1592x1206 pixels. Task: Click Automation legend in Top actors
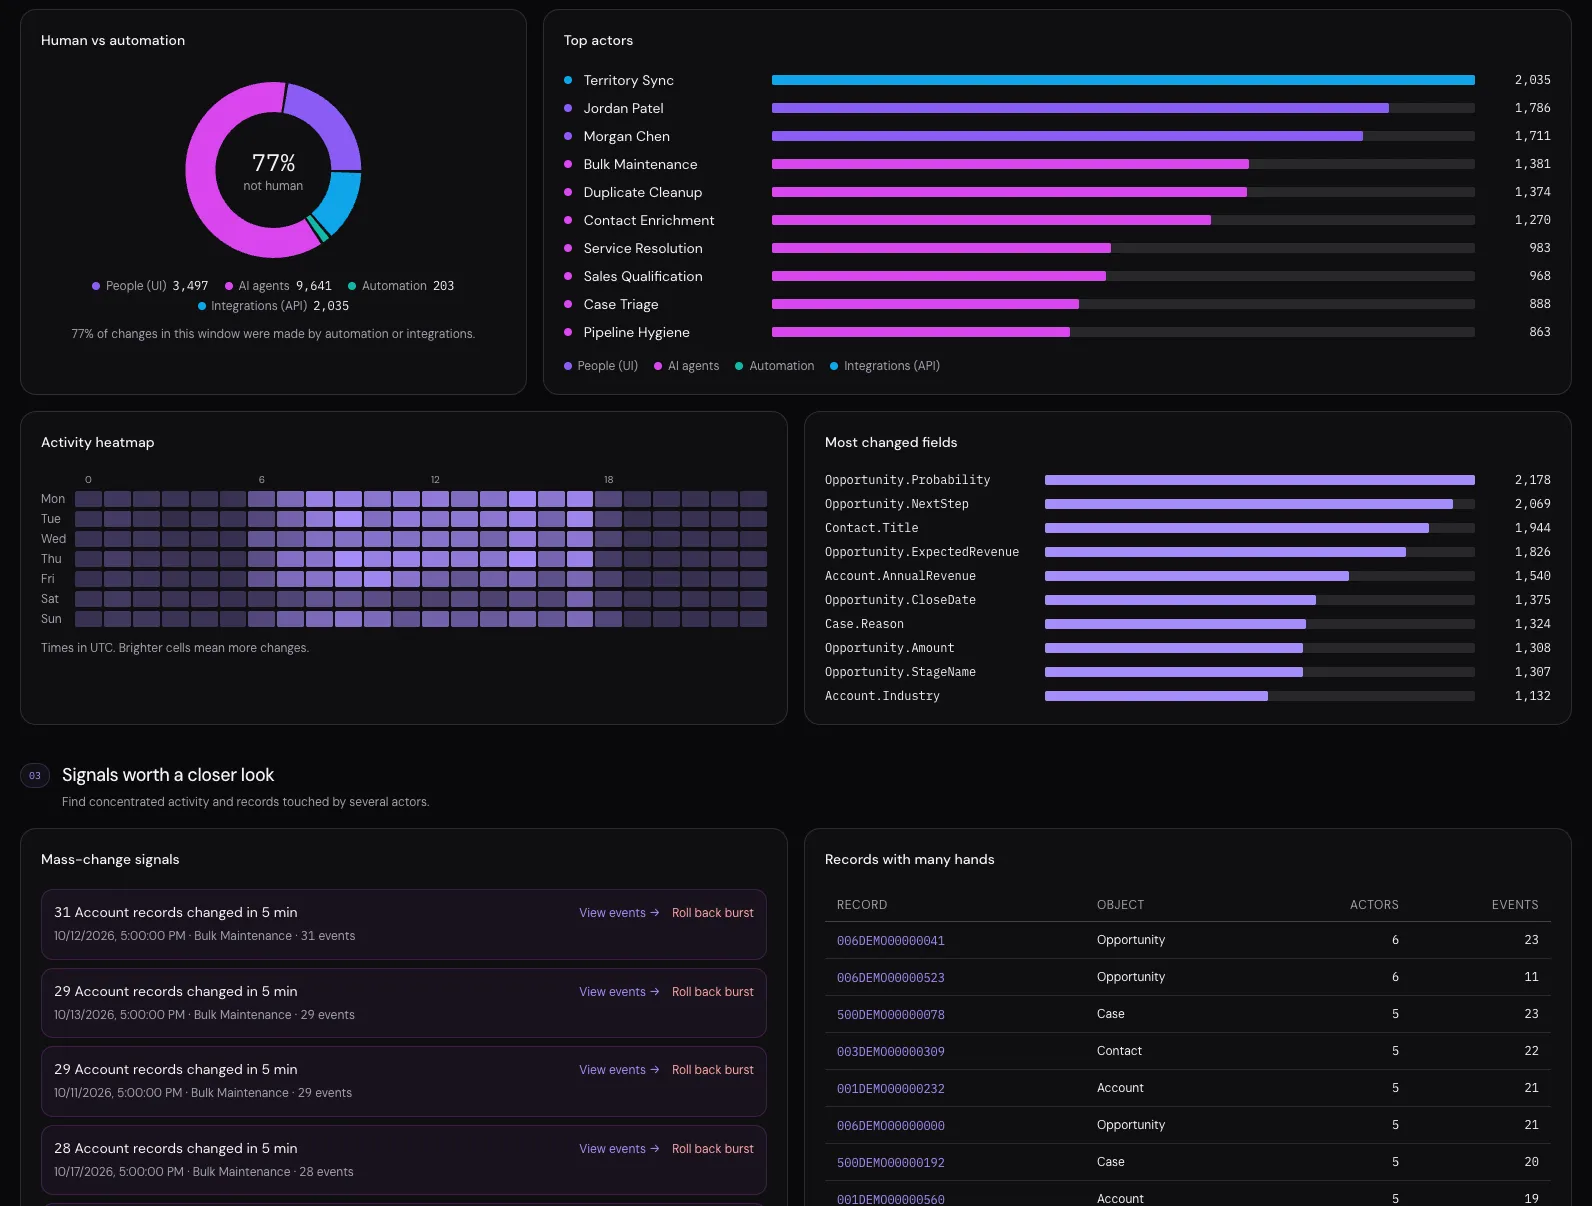pos(775,366)
